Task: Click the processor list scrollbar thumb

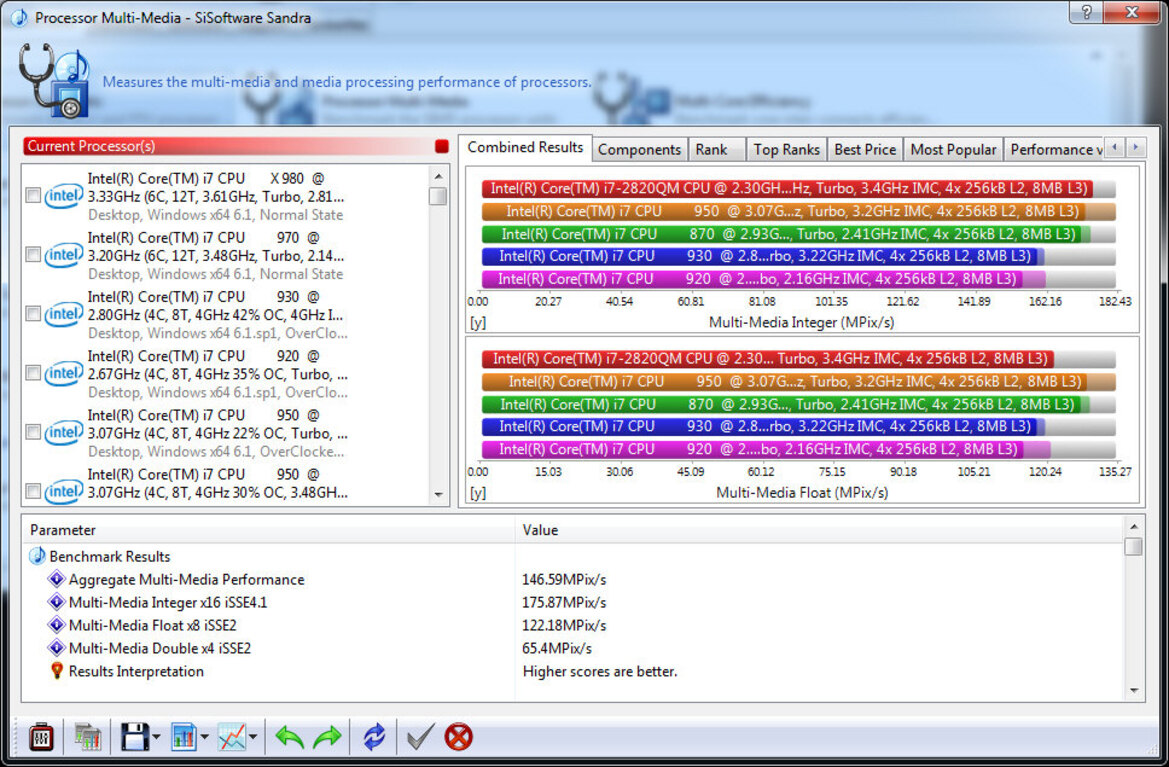Action: tap(438, 196)
